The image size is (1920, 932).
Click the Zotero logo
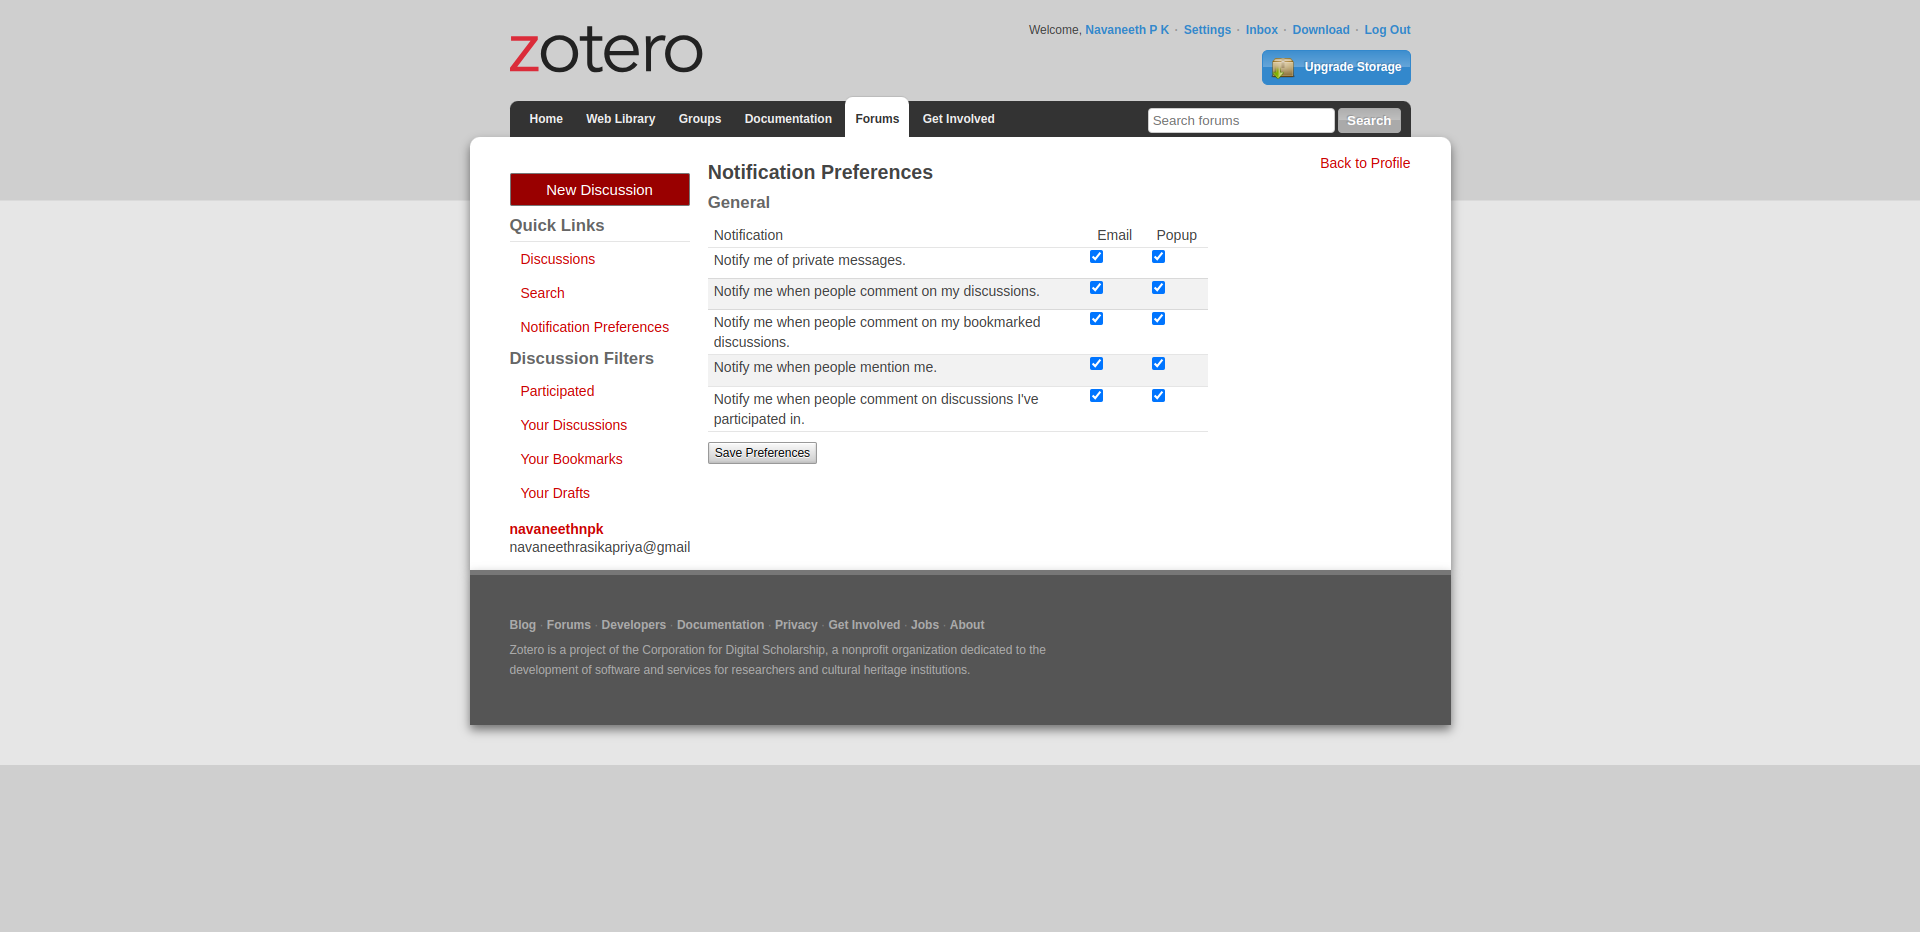[606, 50]
